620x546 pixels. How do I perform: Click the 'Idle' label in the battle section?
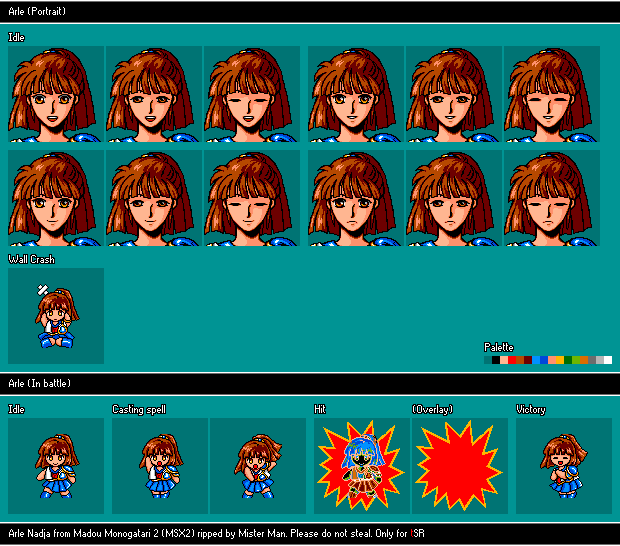[16, 409]
